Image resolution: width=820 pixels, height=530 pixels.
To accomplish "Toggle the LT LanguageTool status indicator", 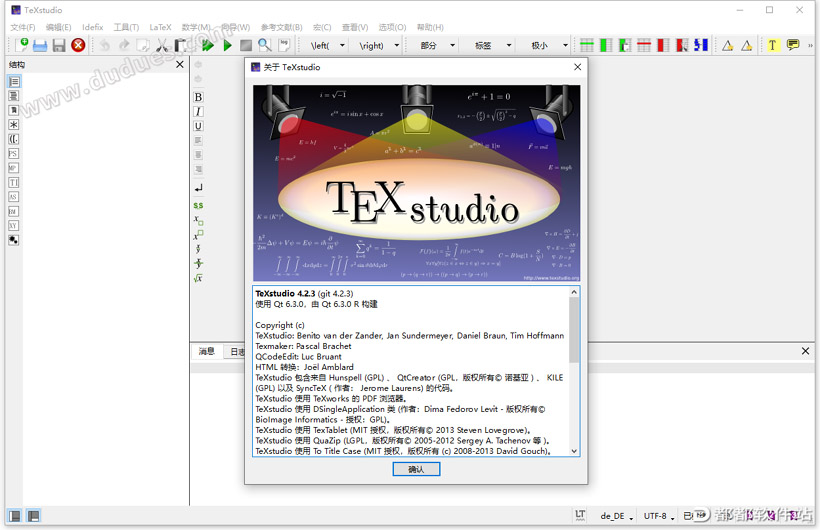I will tap(580, 515).
